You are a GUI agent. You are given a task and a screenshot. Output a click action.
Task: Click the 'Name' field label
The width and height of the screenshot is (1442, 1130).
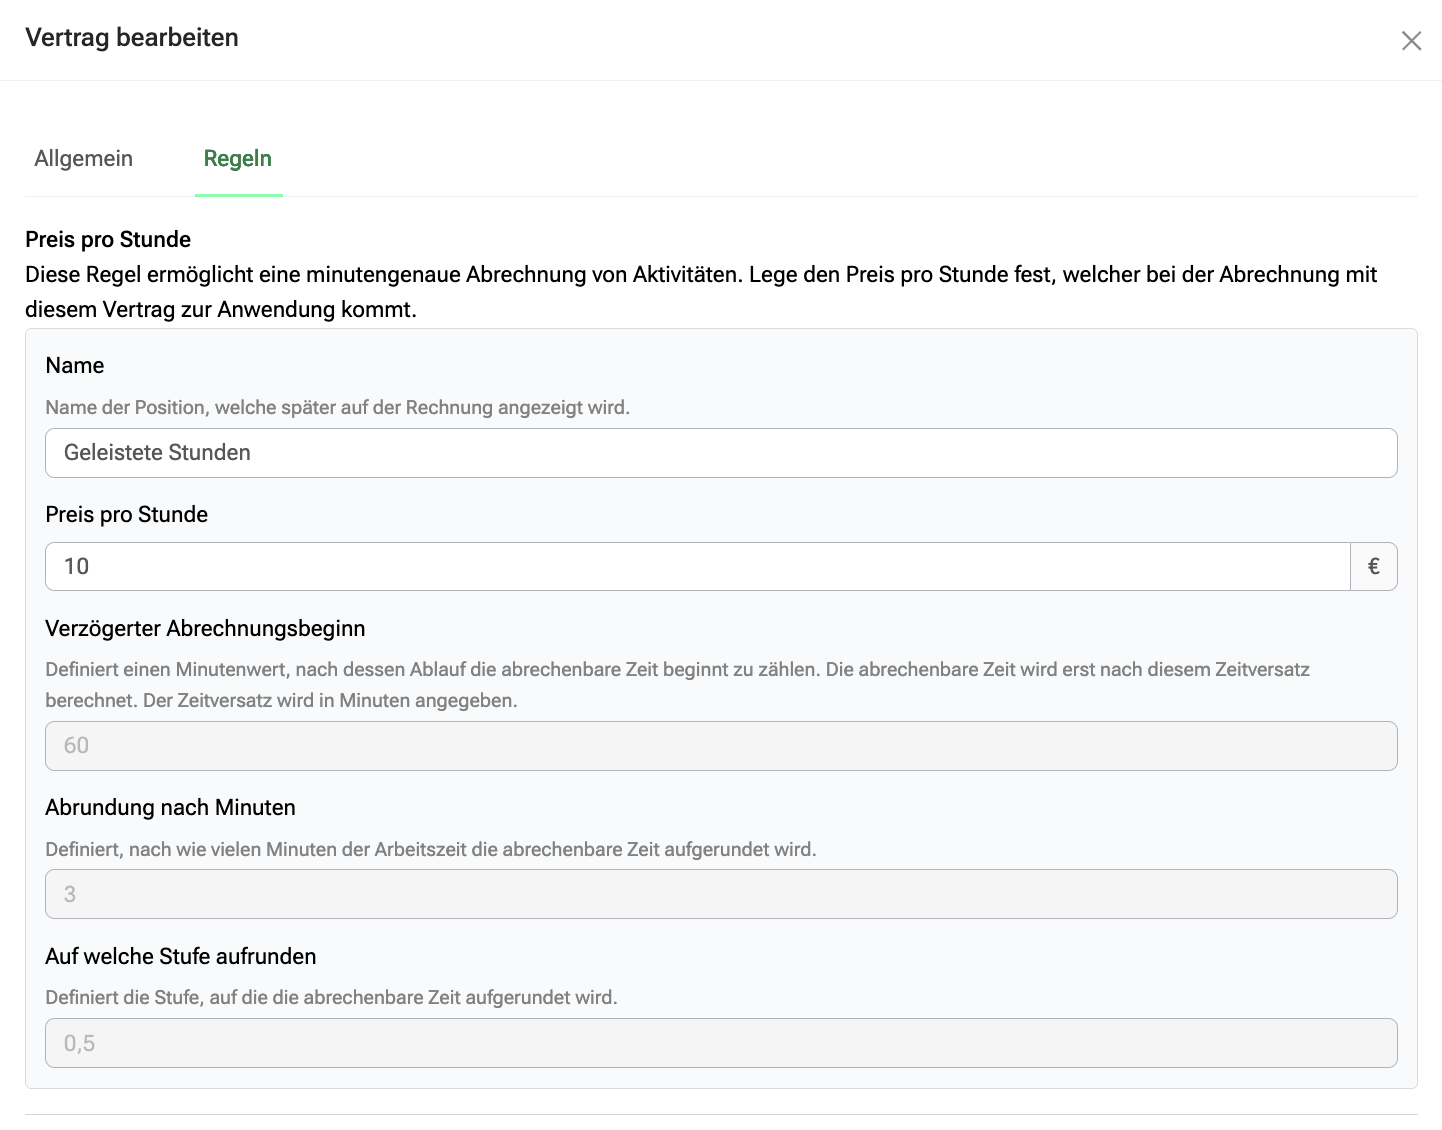(x=75, y=365)
